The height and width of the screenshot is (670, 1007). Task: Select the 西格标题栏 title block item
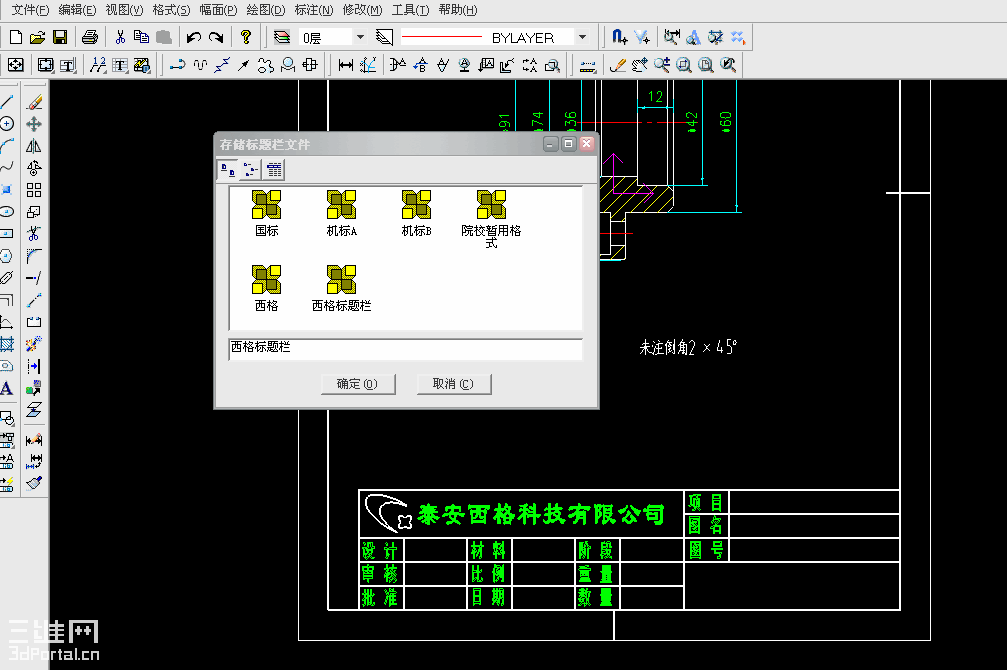click(342, 288)
